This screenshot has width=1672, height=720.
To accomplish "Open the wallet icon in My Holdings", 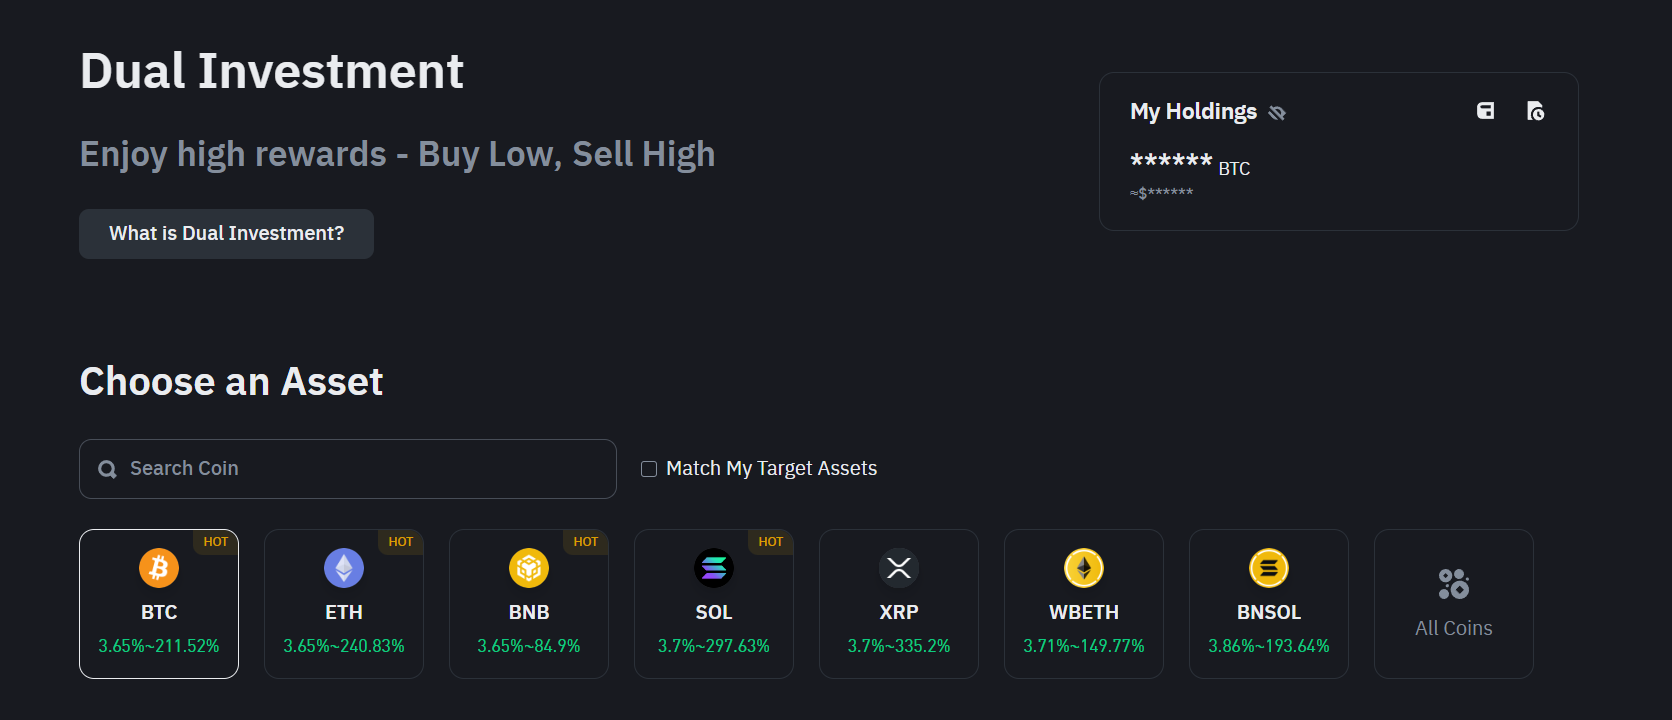I will click(1485, 111).
